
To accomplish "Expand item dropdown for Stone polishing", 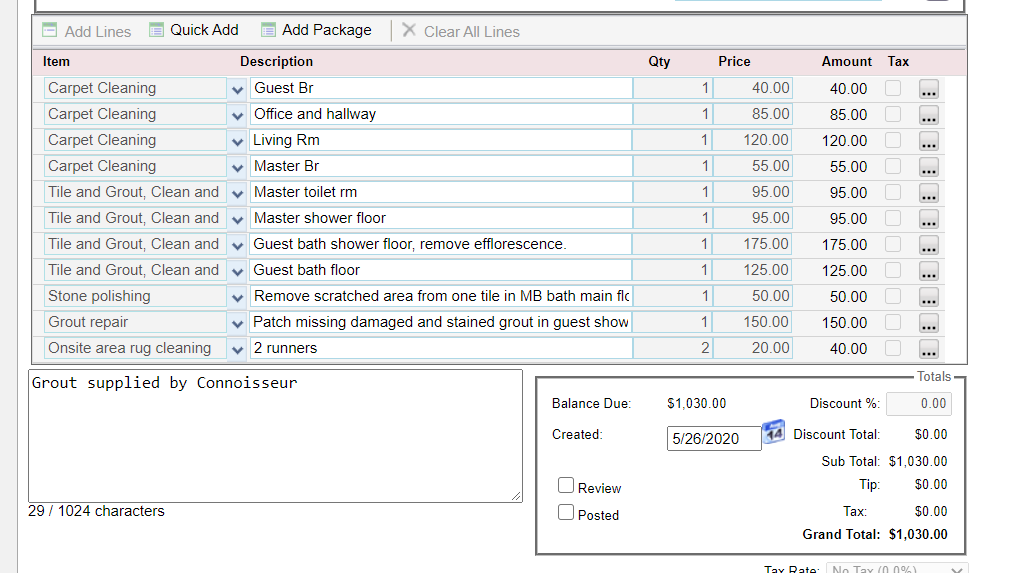I will pyautogui.click(x=237, y=297).
